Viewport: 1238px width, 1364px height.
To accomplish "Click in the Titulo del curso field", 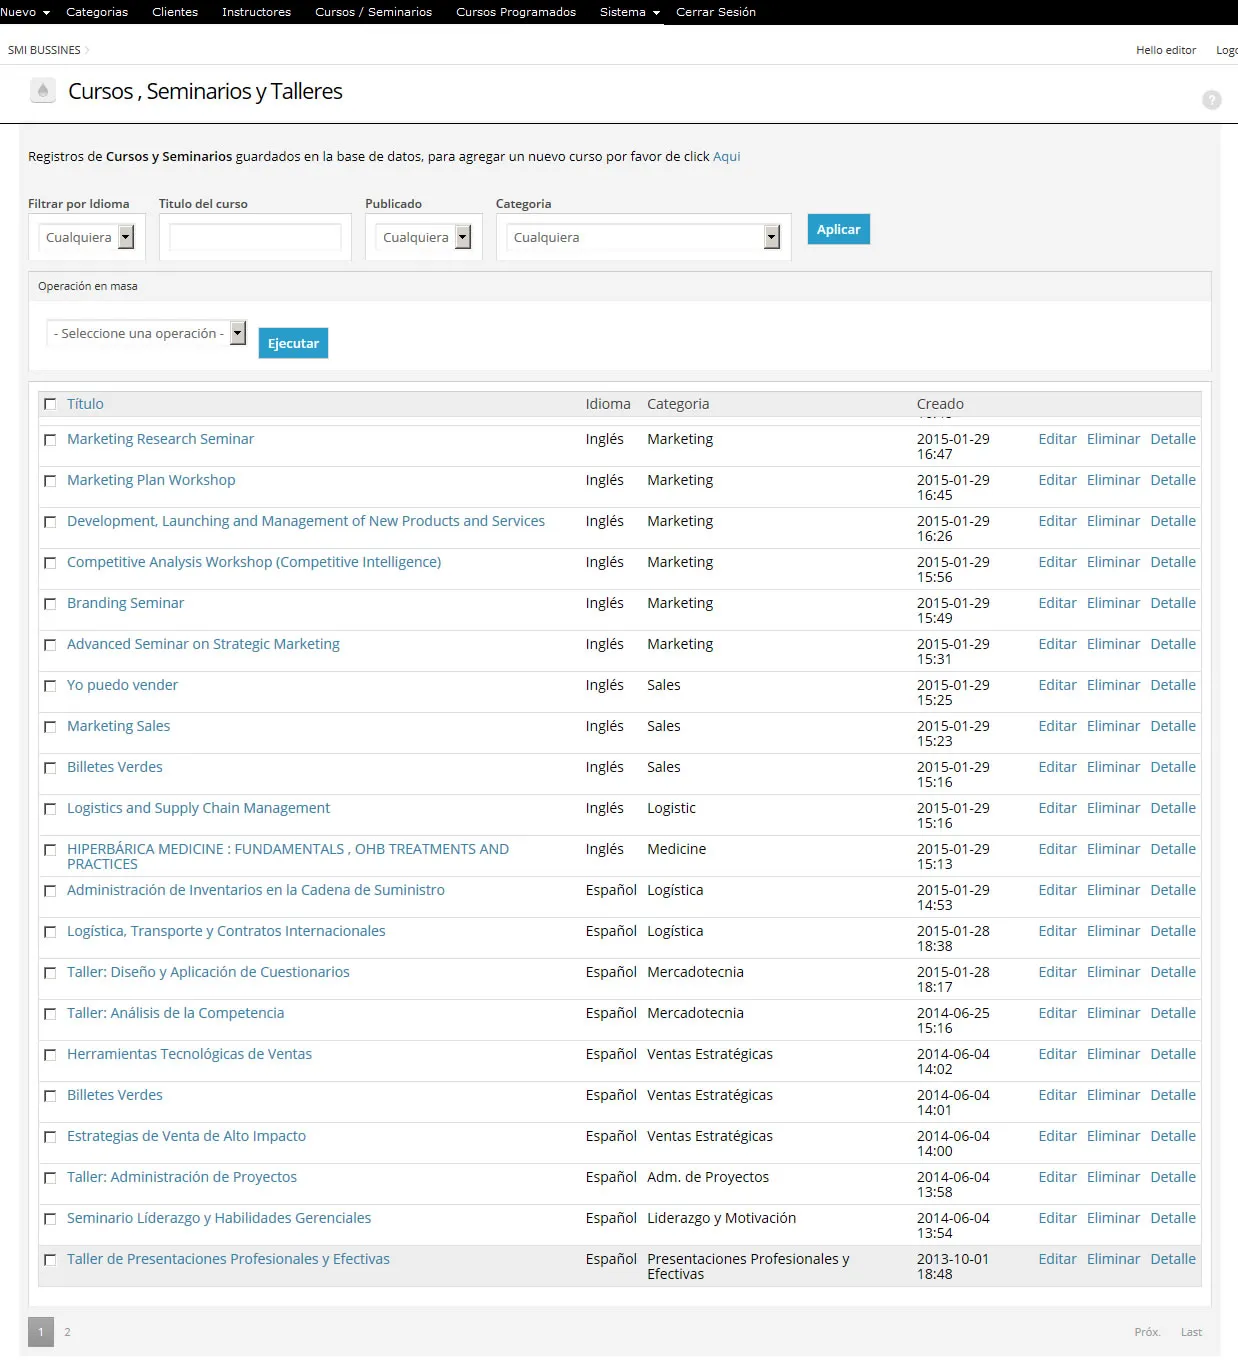I will [x=255, y=237].
